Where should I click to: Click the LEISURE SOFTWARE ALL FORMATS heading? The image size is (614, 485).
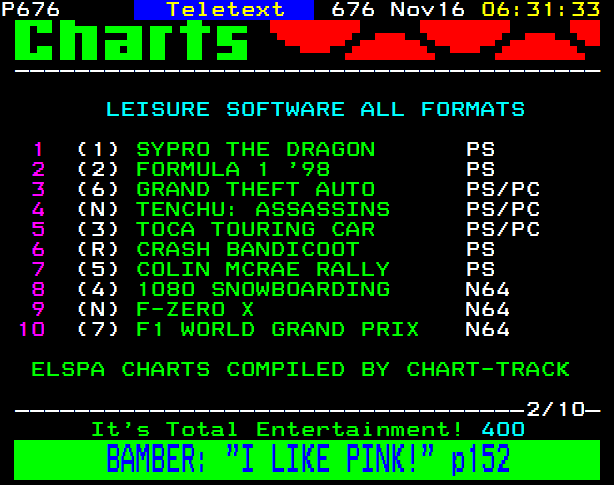pos(315,109)
